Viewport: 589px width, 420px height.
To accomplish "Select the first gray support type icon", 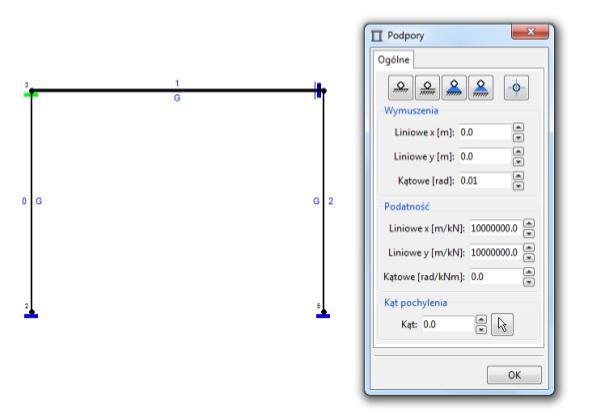I will (400, 88).
